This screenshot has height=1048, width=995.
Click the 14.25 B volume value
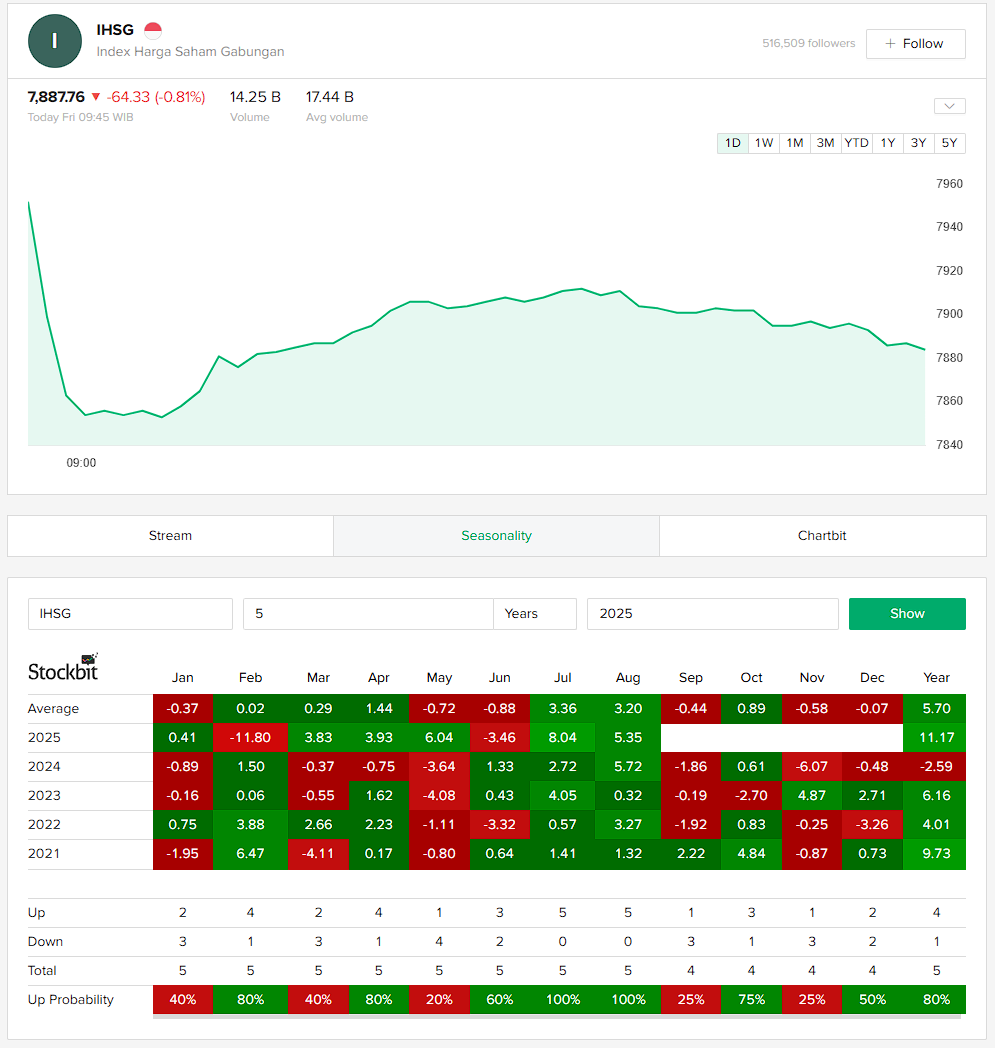tap(255, 97)
